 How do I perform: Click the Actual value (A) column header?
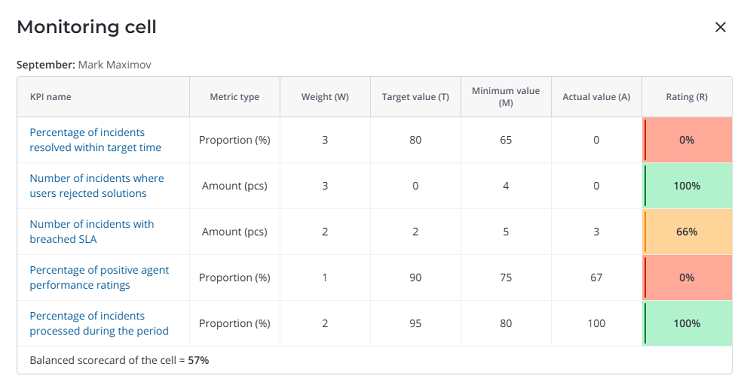click(x=596, y=97)
